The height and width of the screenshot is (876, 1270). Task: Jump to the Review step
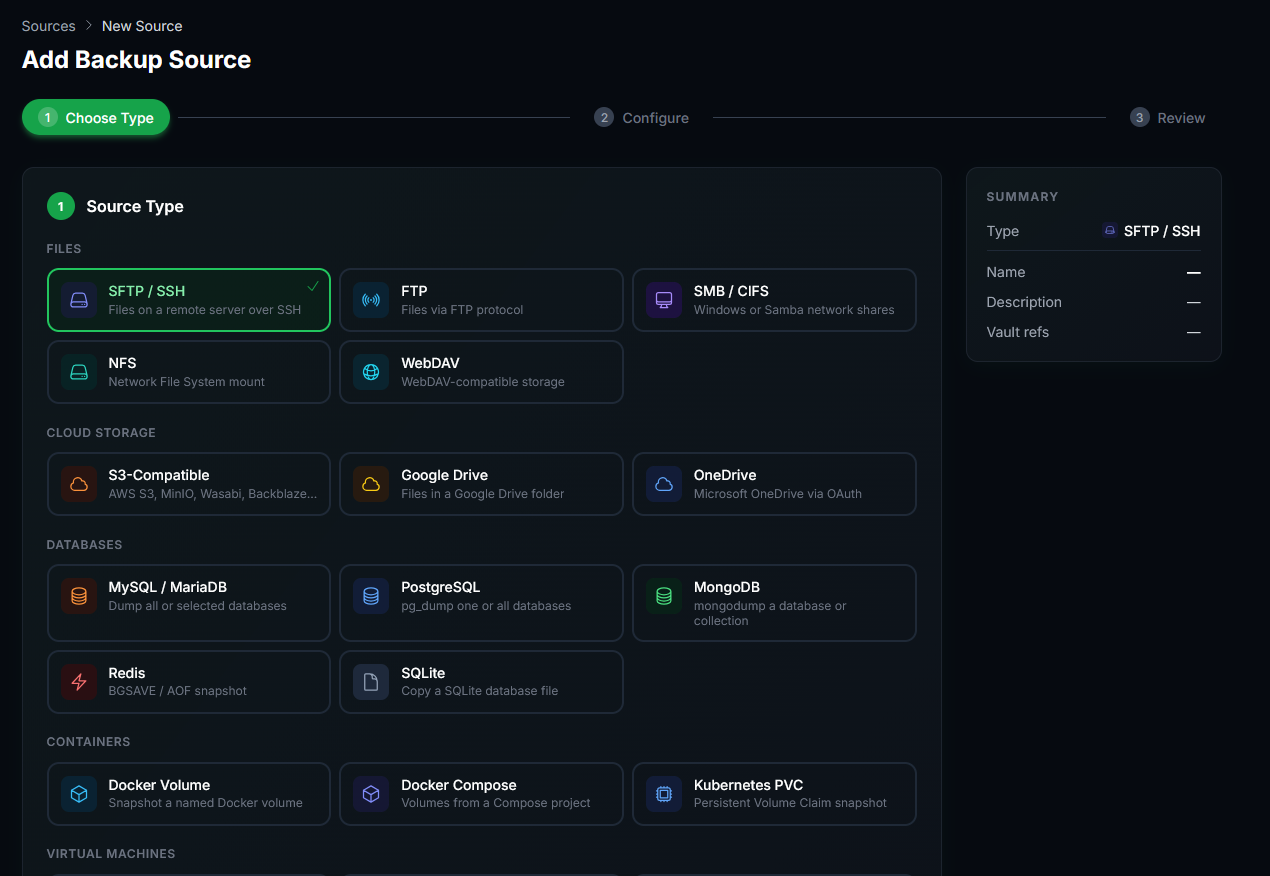1168,118
